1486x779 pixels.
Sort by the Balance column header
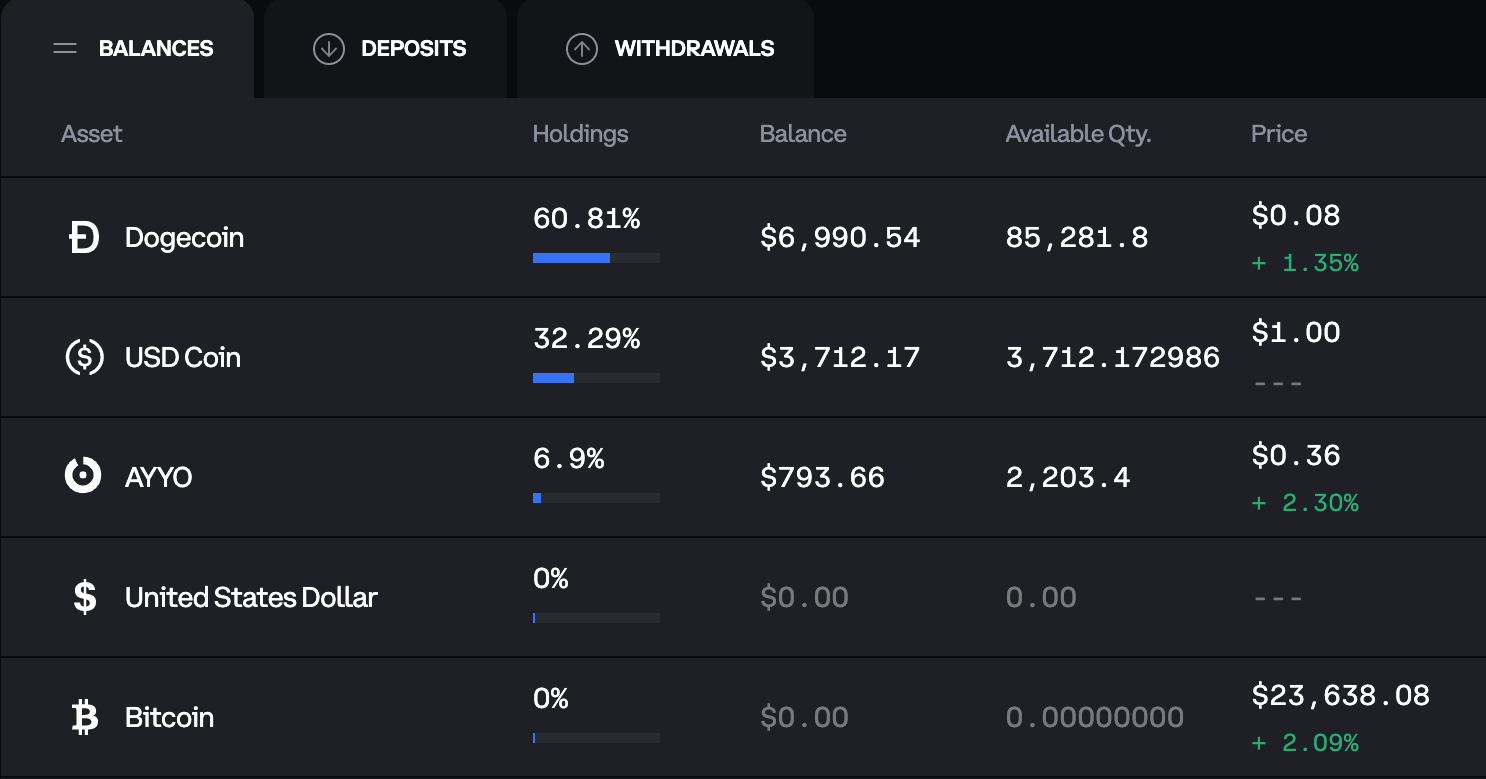[x=803, y=134]
